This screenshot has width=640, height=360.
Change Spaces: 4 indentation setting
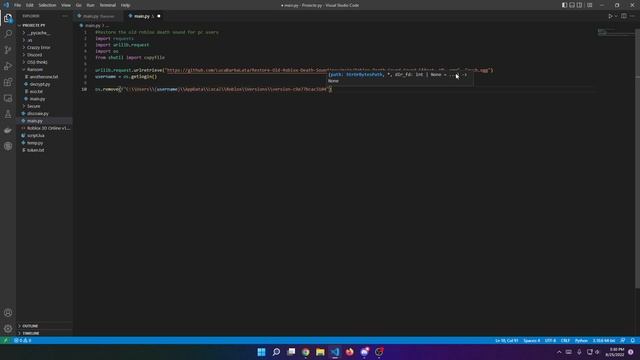click(x=531, y=340)
